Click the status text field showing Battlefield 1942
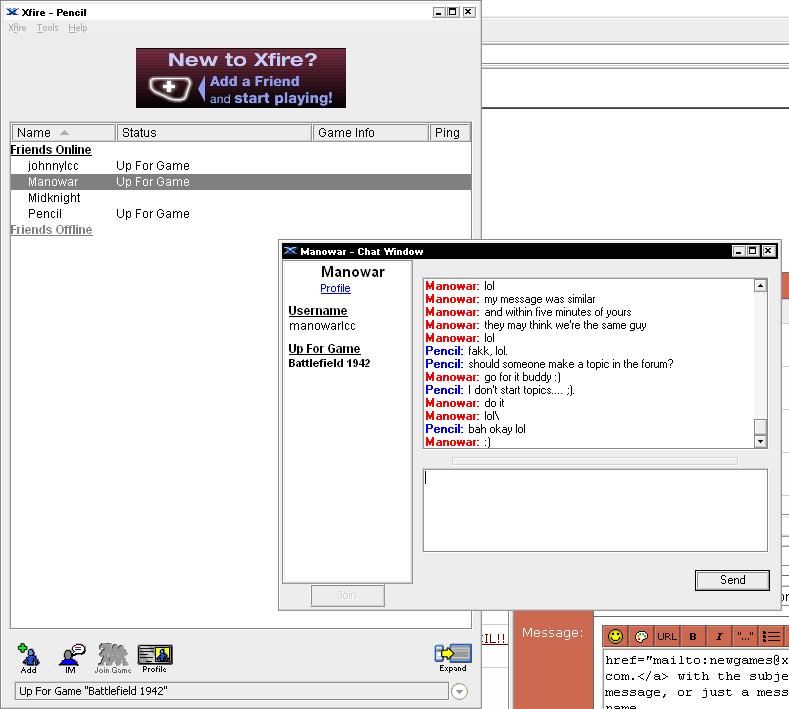789x709 pixels. click(231, 691)
